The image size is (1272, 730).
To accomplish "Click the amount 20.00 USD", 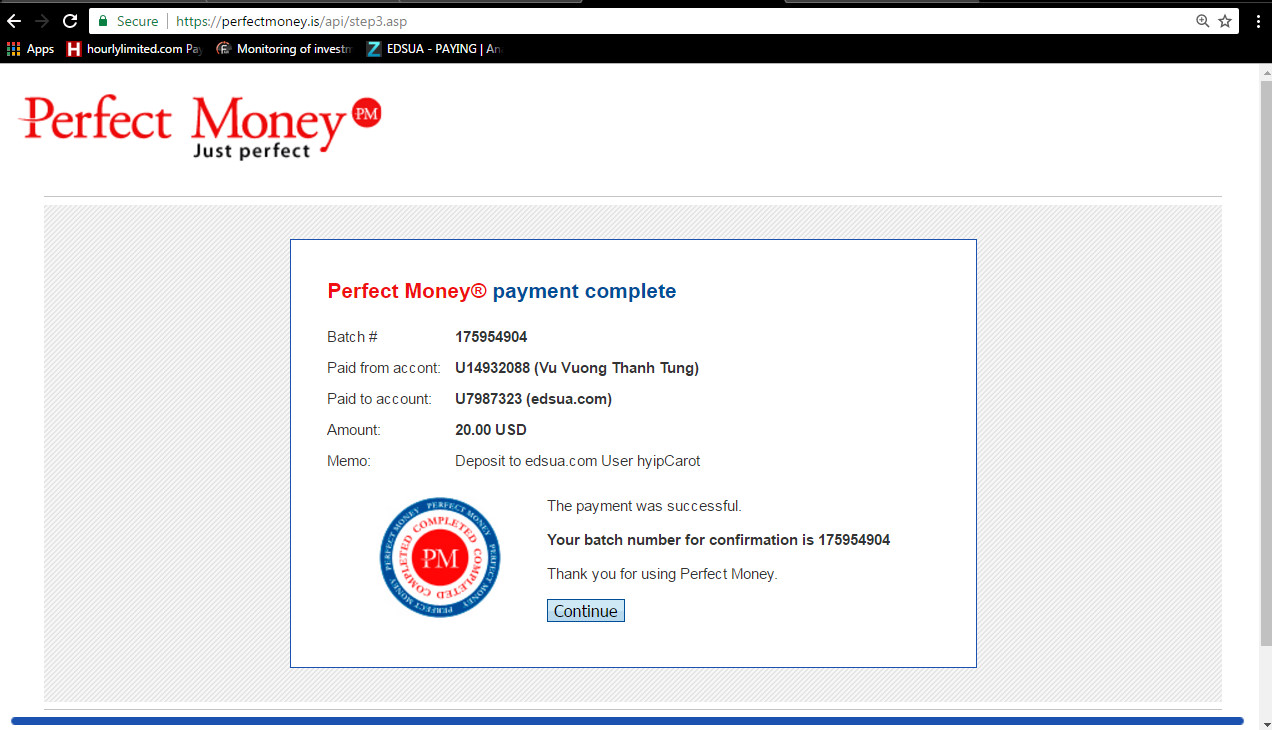I will [x=490, y=430].
